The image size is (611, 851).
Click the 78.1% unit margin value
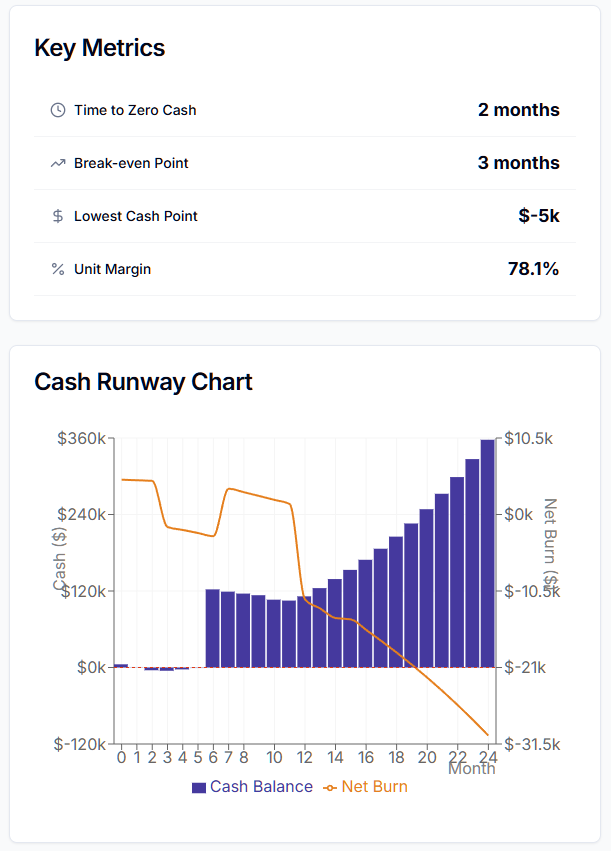[x=533, y=269]
